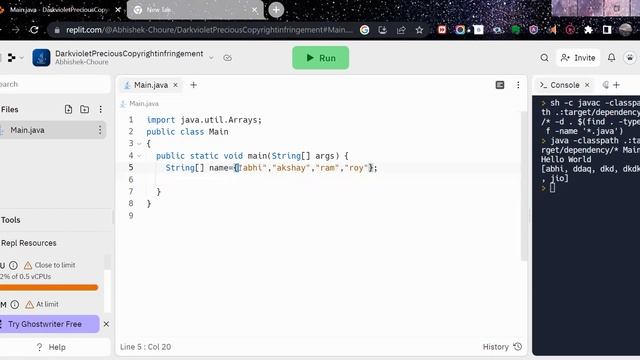Open Files panel more options
The height and width of the screenshot is (360, 640).
coord(100,109)
